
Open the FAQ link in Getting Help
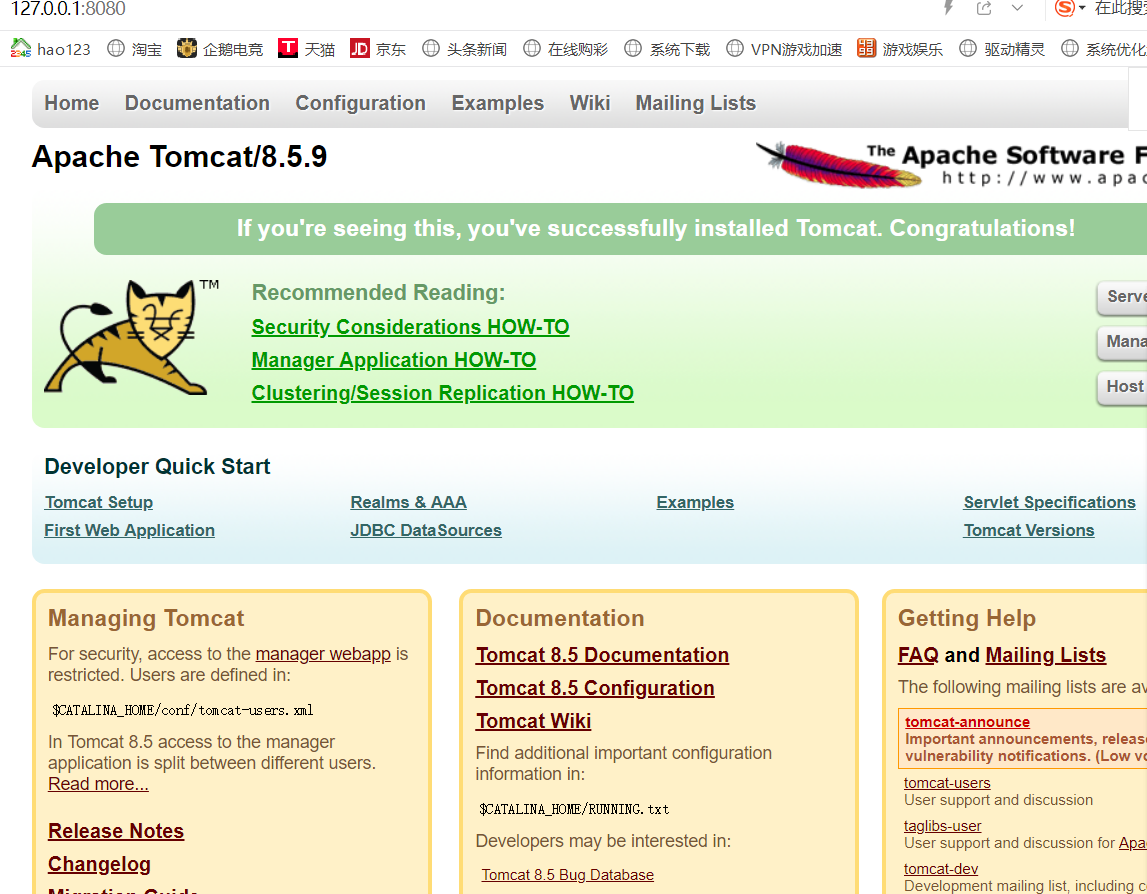coord(918,655)
